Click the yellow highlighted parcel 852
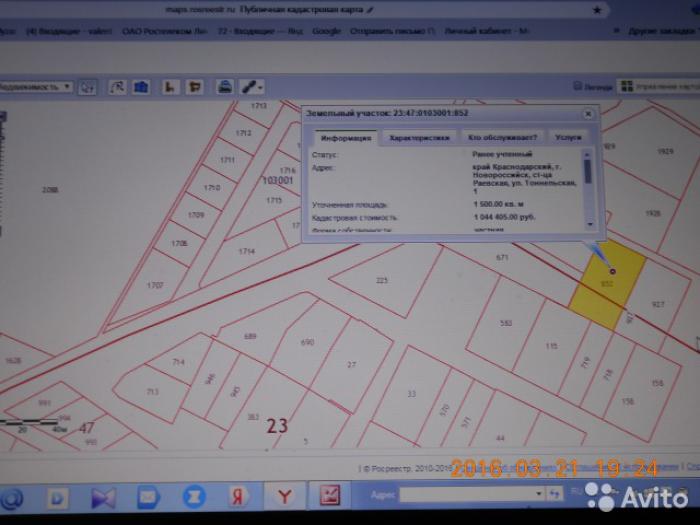 [606, 286]
